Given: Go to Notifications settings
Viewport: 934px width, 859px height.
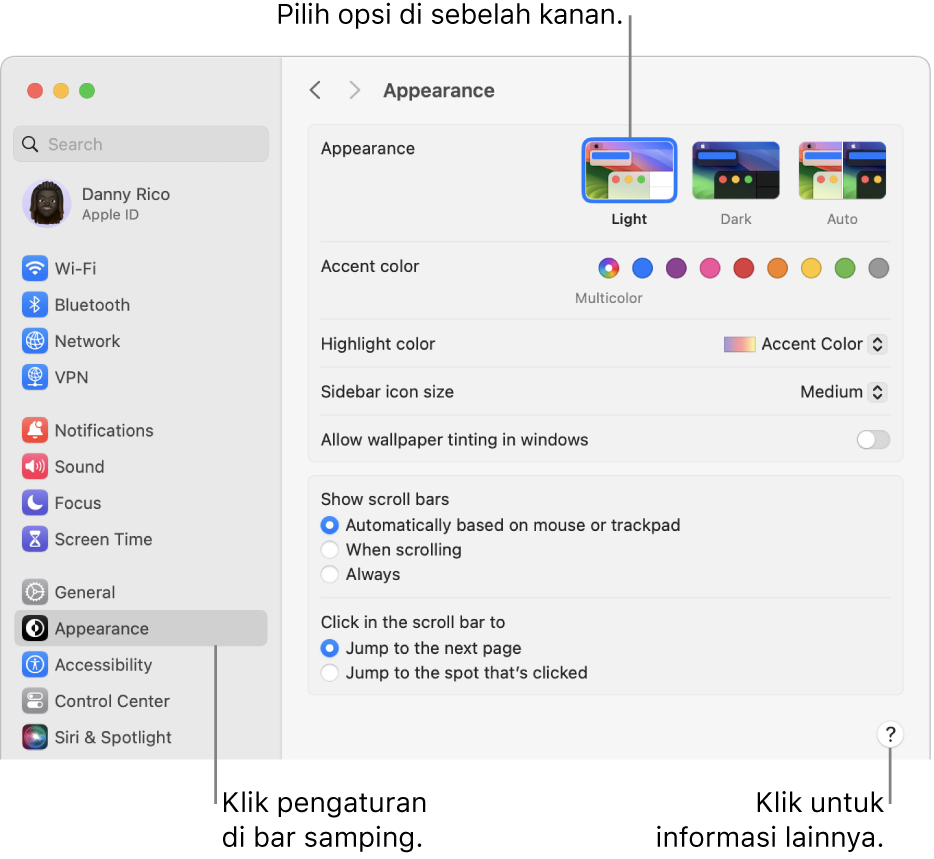Looking at the screenshot, I should tap(99, 430).
